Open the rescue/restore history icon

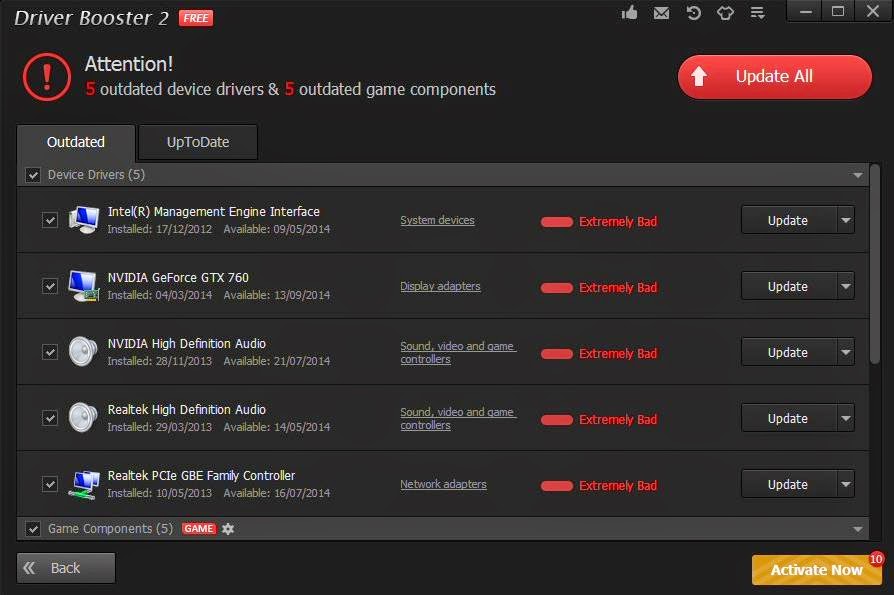[693, 13]
